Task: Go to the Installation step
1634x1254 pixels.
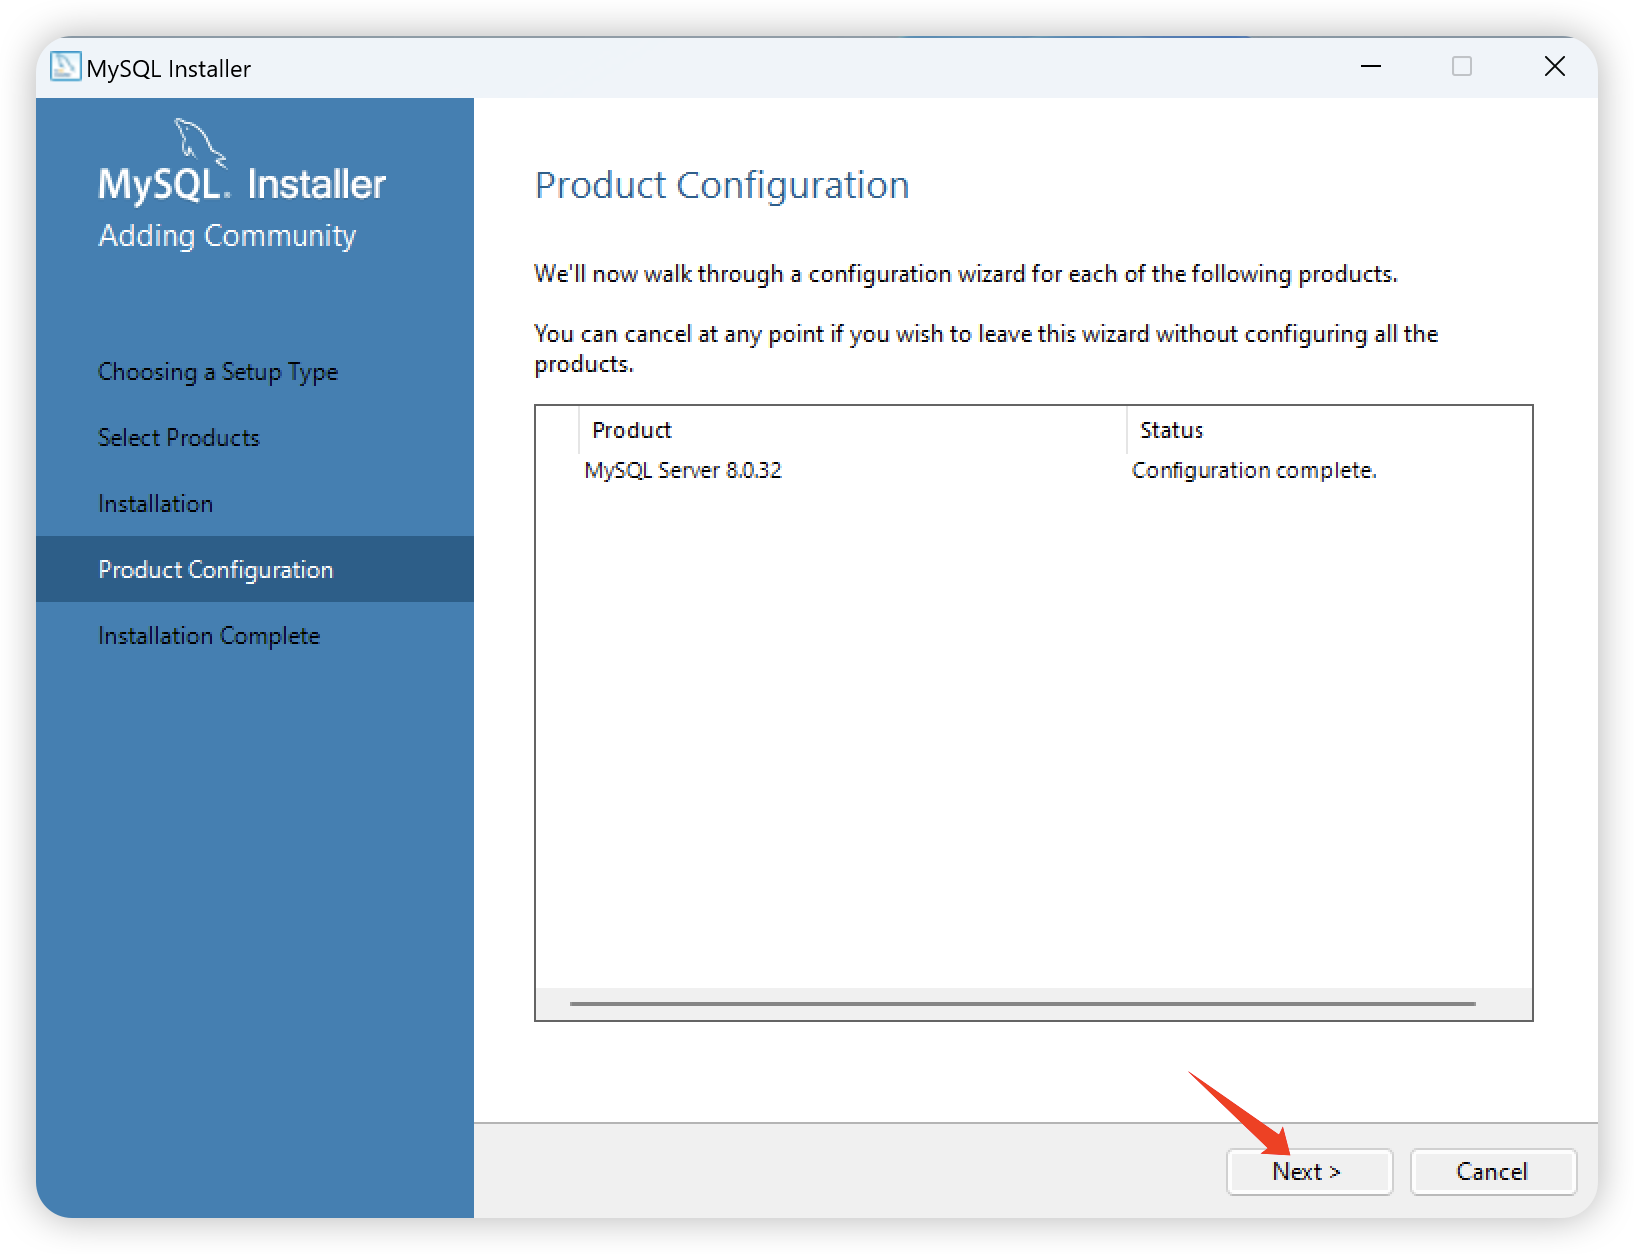Action: [x=155, y=504]
